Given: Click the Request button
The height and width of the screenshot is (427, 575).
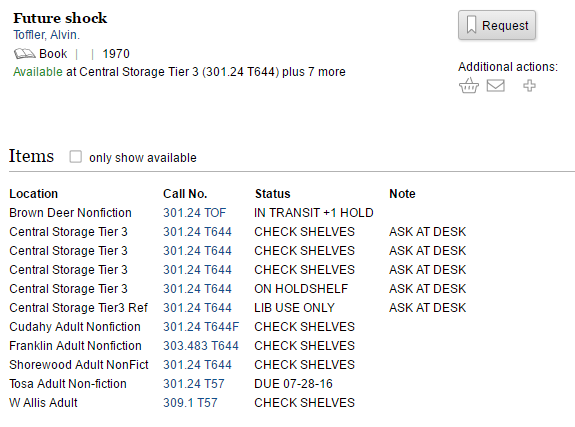Looking at the screenshot, I should [x=497, y=25].
